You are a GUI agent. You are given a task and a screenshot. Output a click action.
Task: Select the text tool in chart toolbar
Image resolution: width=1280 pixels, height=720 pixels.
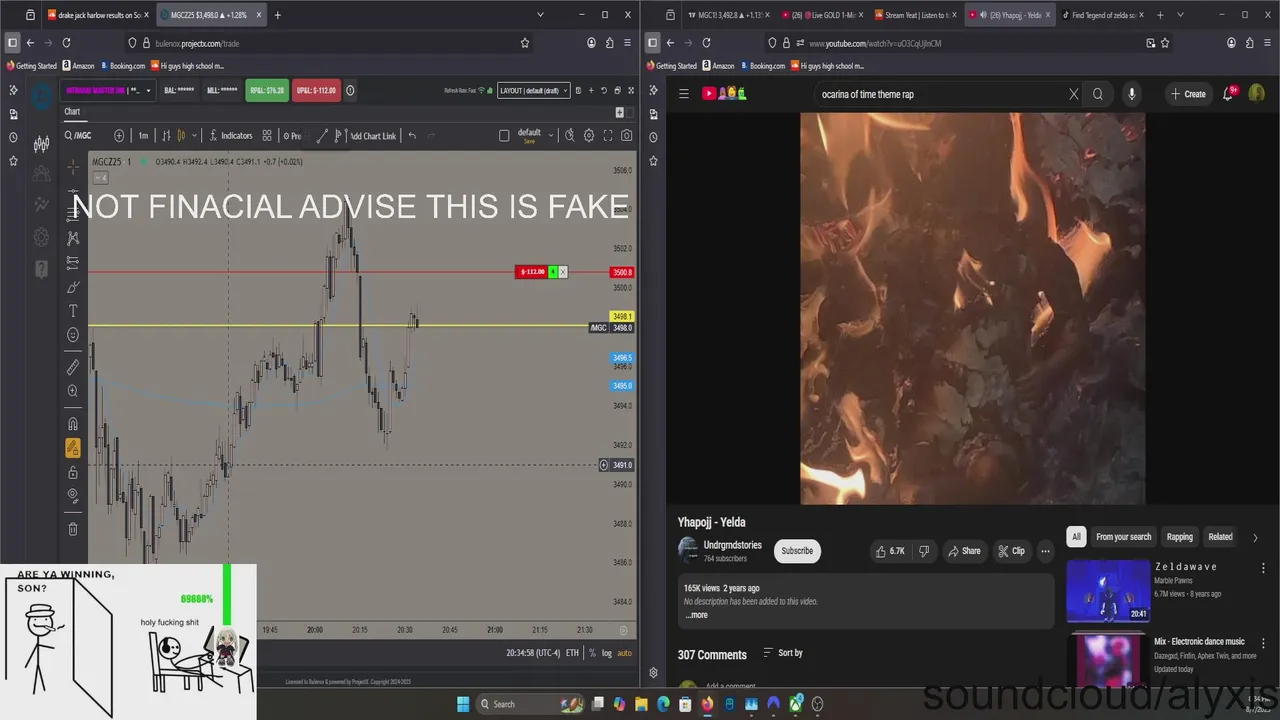73,311
